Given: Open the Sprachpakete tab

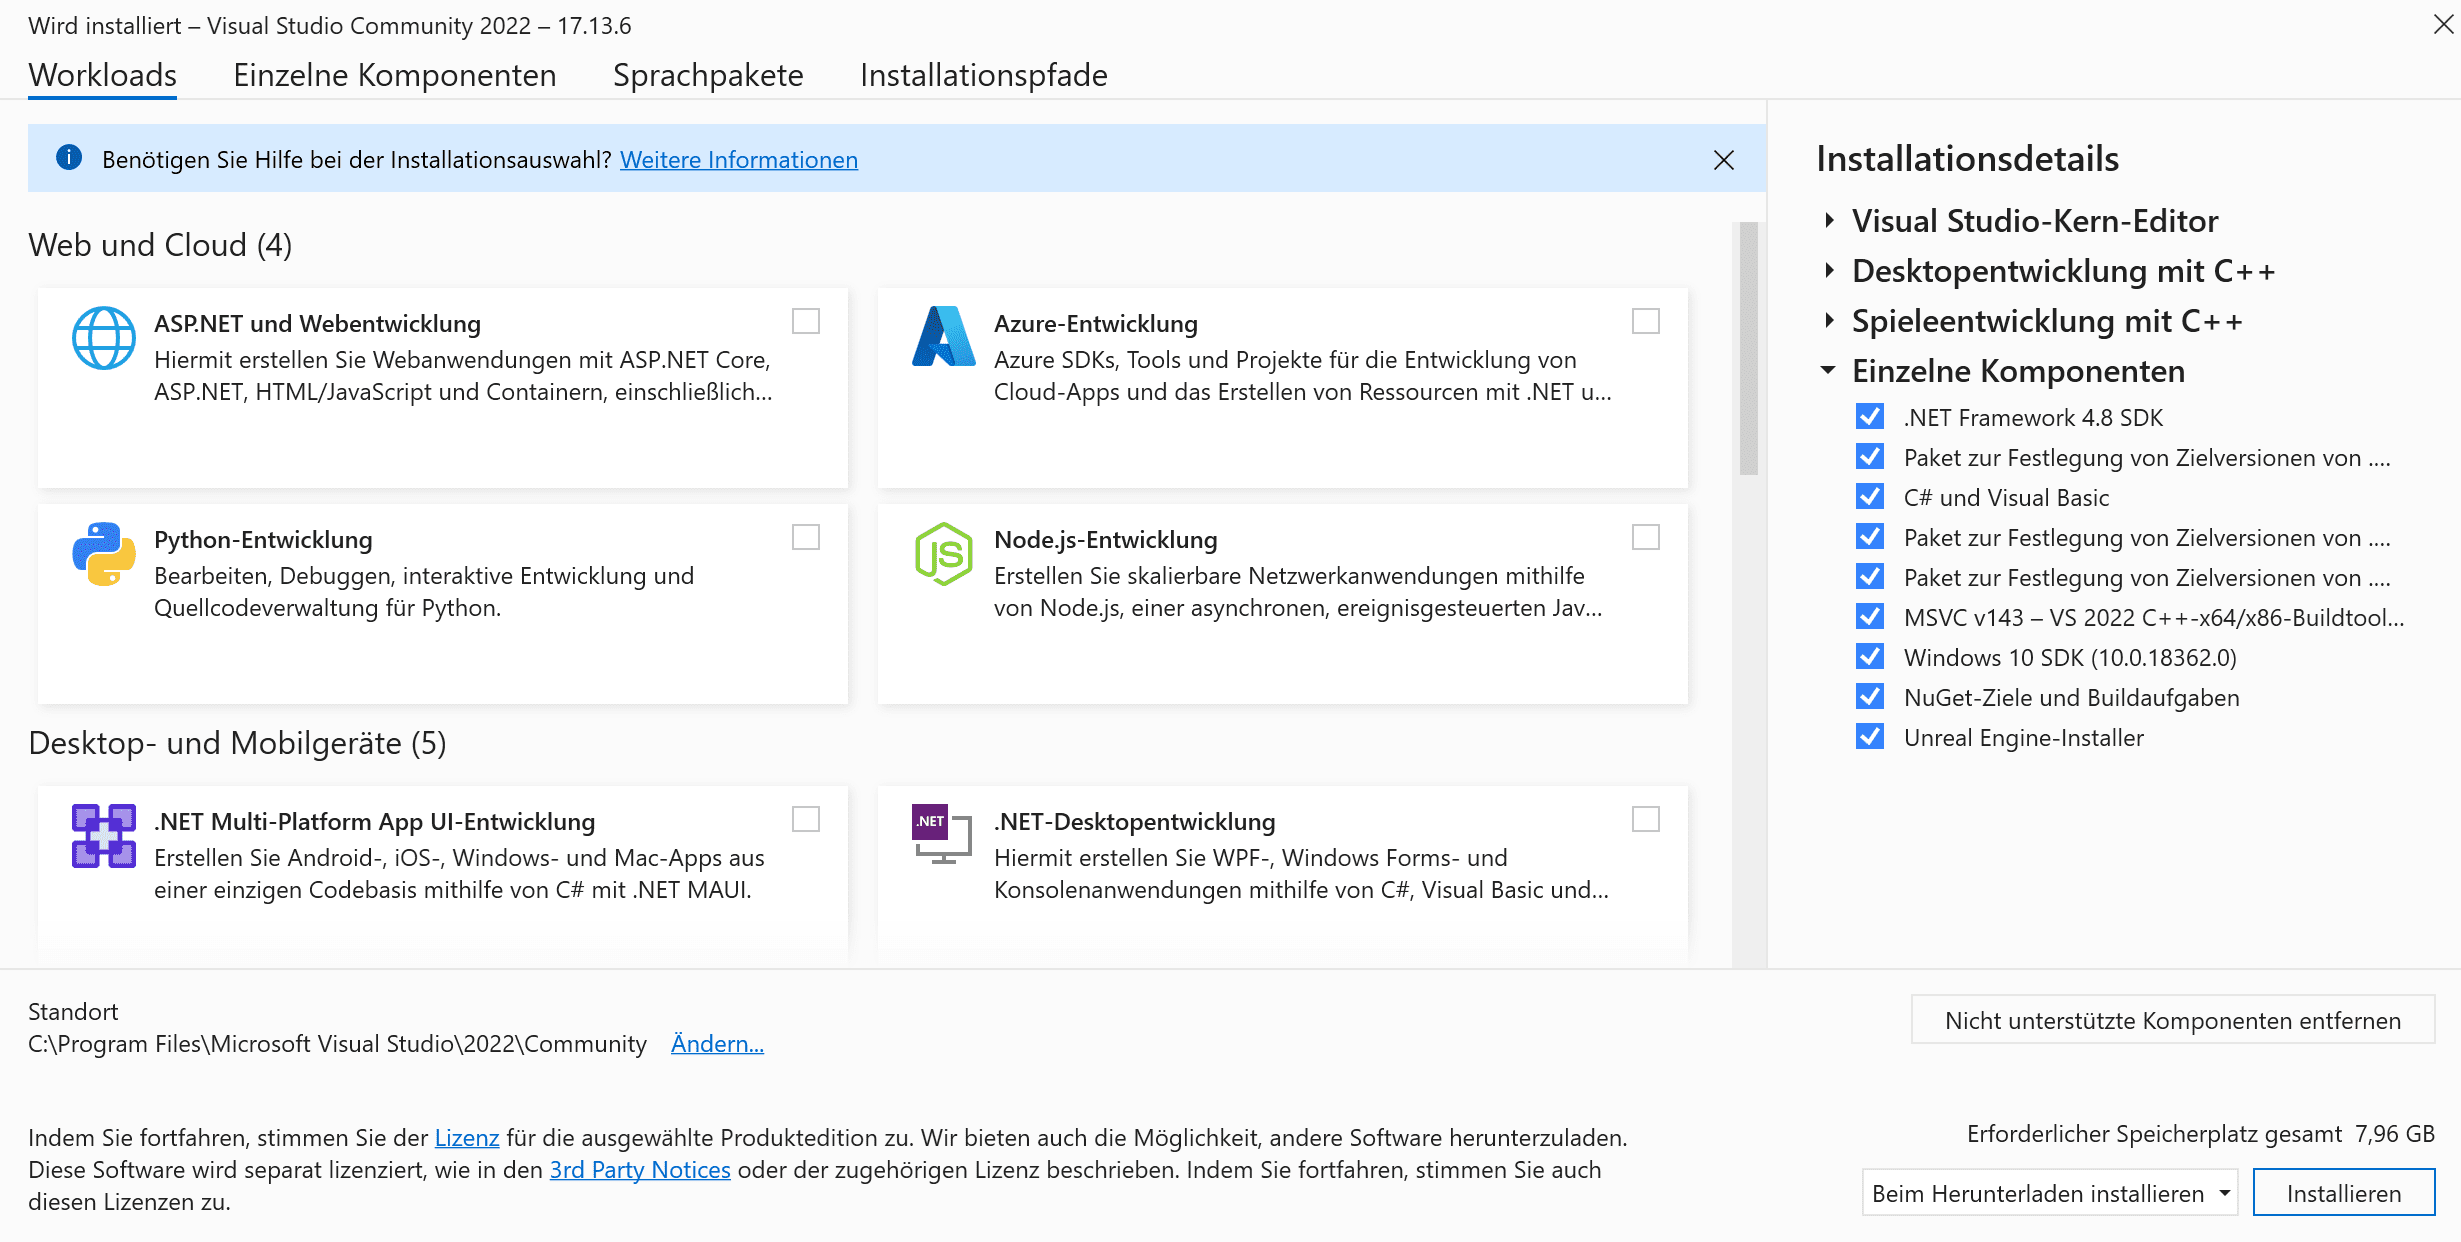Looking at the screenshot, I should coord(707,75).
